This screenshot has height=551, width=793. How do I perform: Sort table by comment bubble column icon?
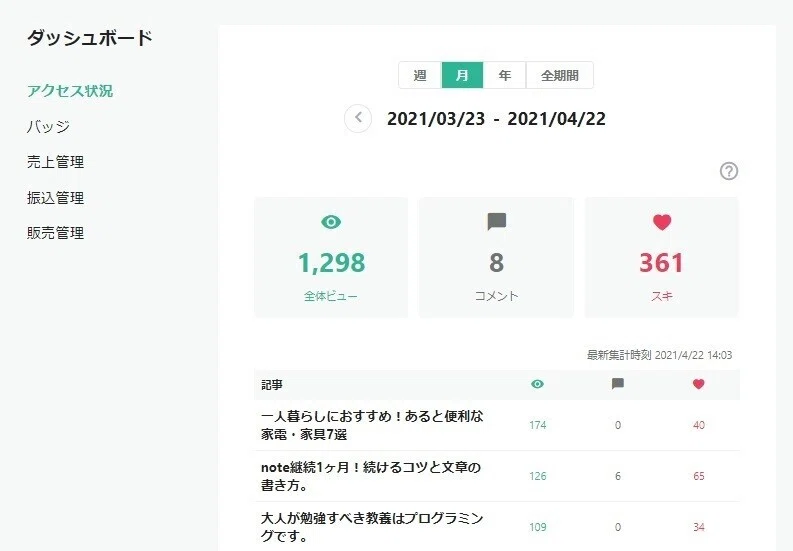point(618,384)
